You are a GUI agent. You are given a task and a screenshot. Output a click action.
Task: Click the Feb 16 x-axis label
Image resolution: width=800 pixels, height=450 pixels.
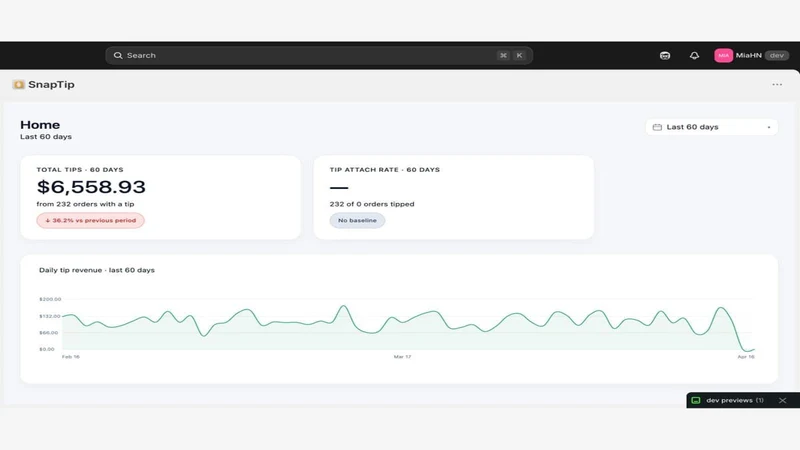[71, 357]
